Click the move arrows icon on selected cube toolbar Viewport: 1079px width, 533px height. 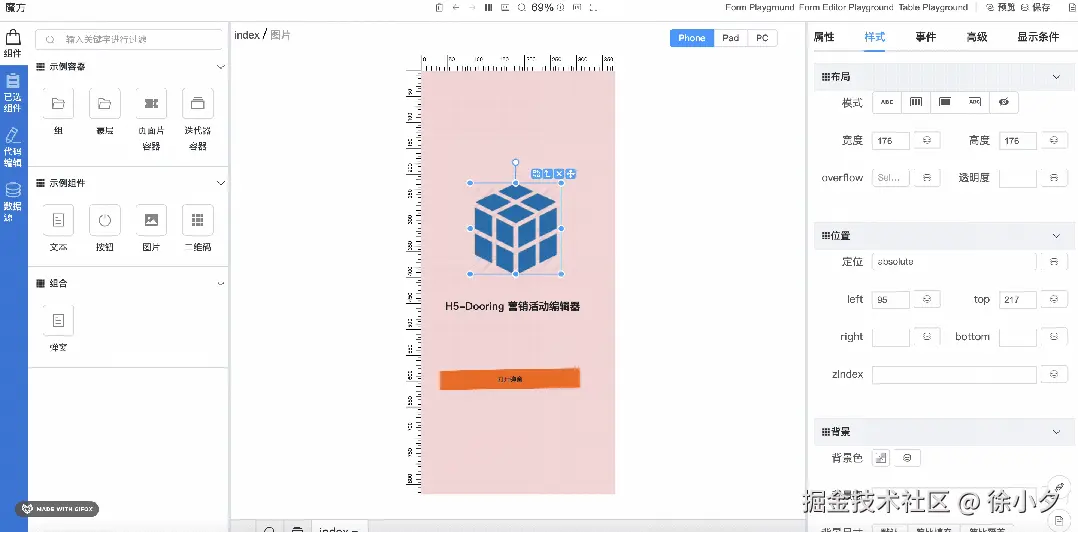(570, 174)
